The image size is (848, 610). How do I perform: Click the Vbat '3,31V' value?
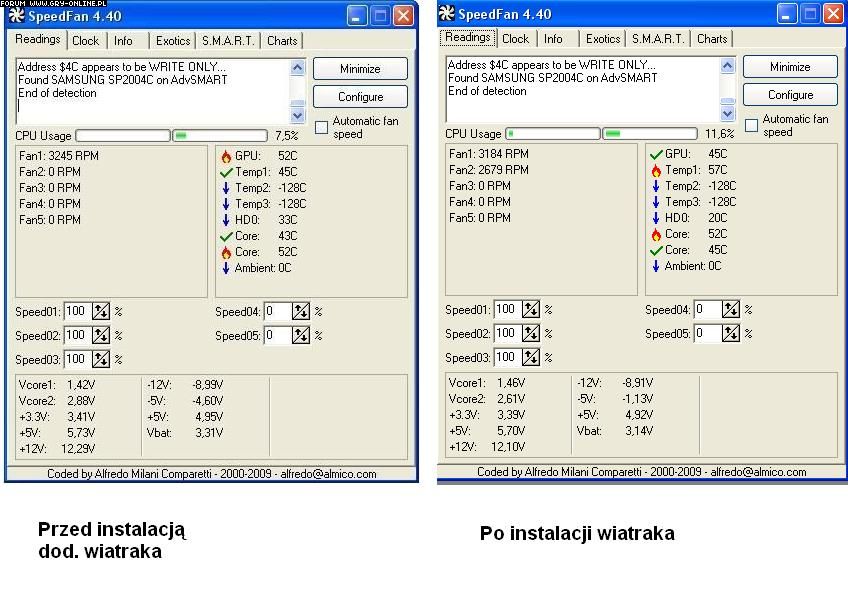click(209, 433)
